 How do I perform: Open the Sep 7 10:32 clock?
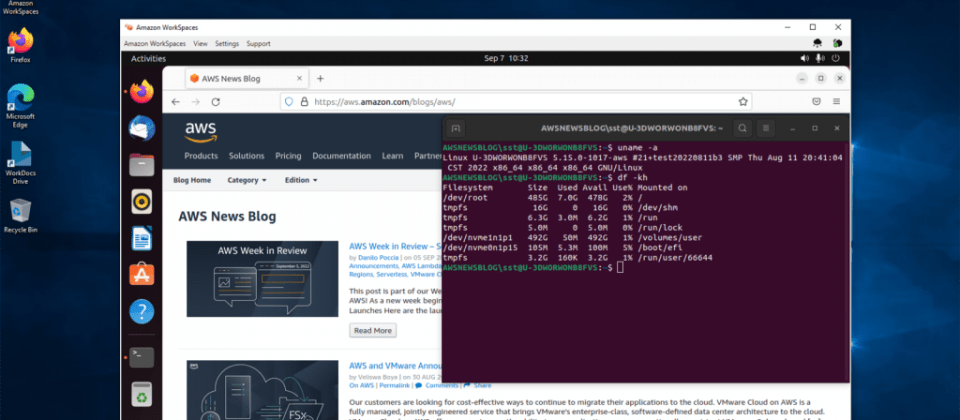(506, 59)
